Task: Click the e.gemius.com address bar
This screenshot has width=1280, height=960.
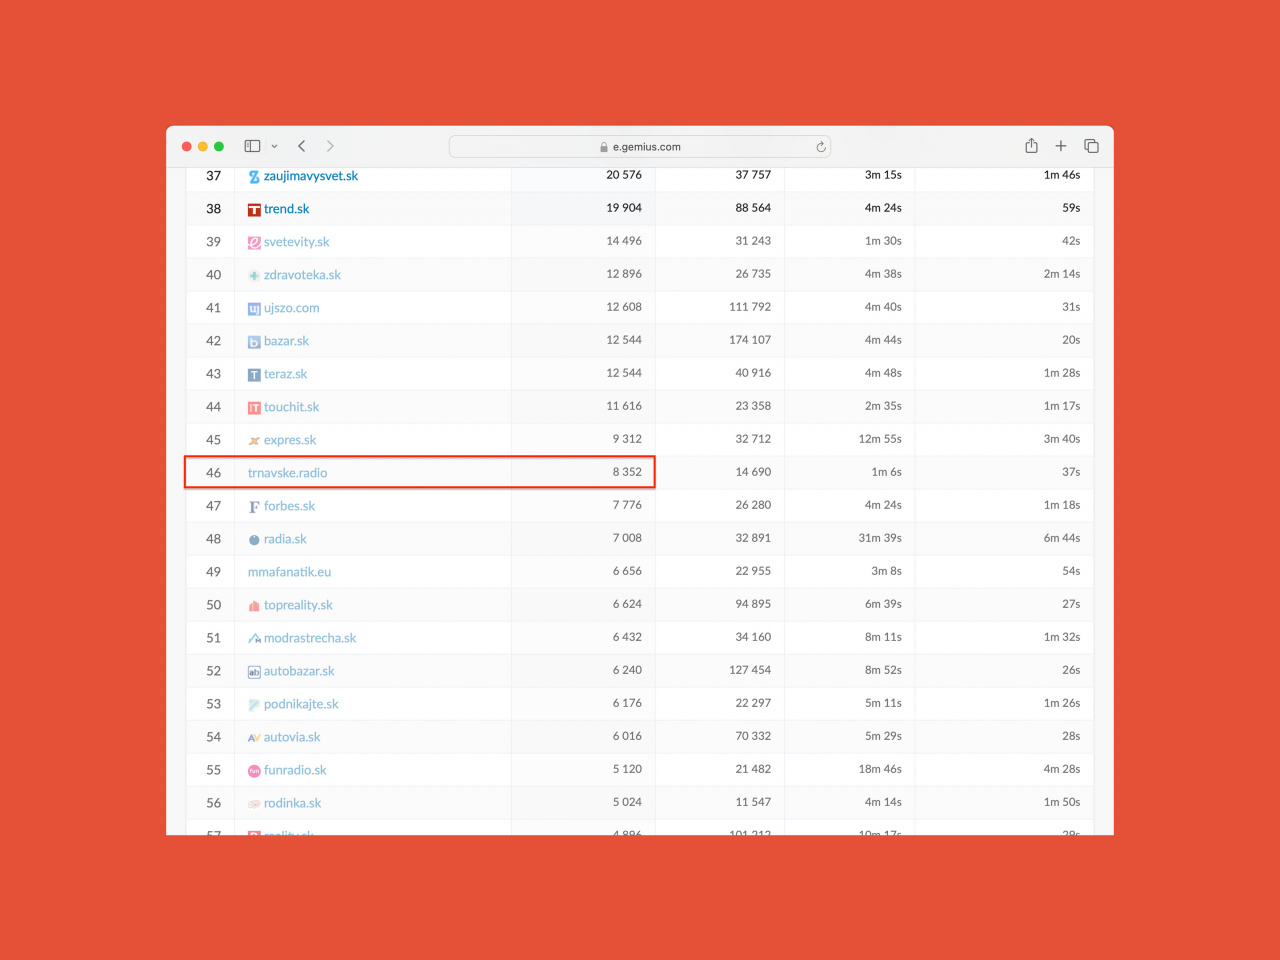Action: (x=640, y=146)
